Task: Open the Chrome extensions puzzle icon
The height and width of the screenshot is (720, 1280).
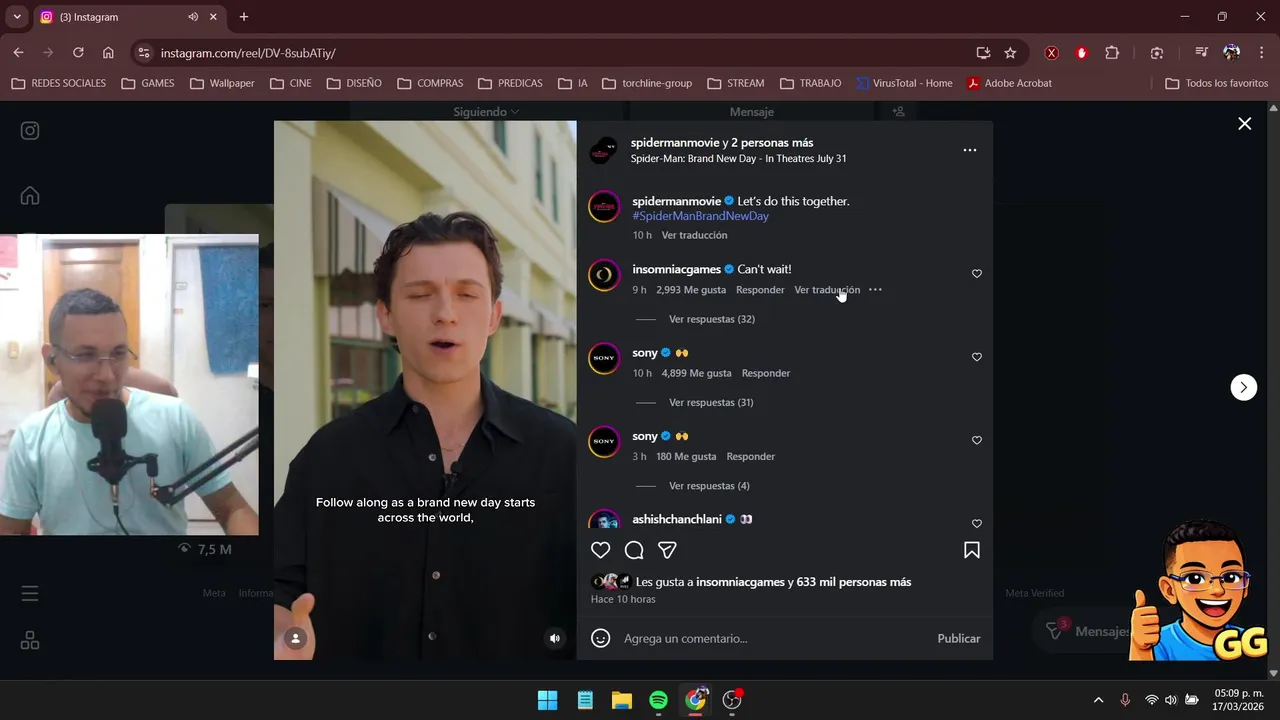Action: (1112, 53)
